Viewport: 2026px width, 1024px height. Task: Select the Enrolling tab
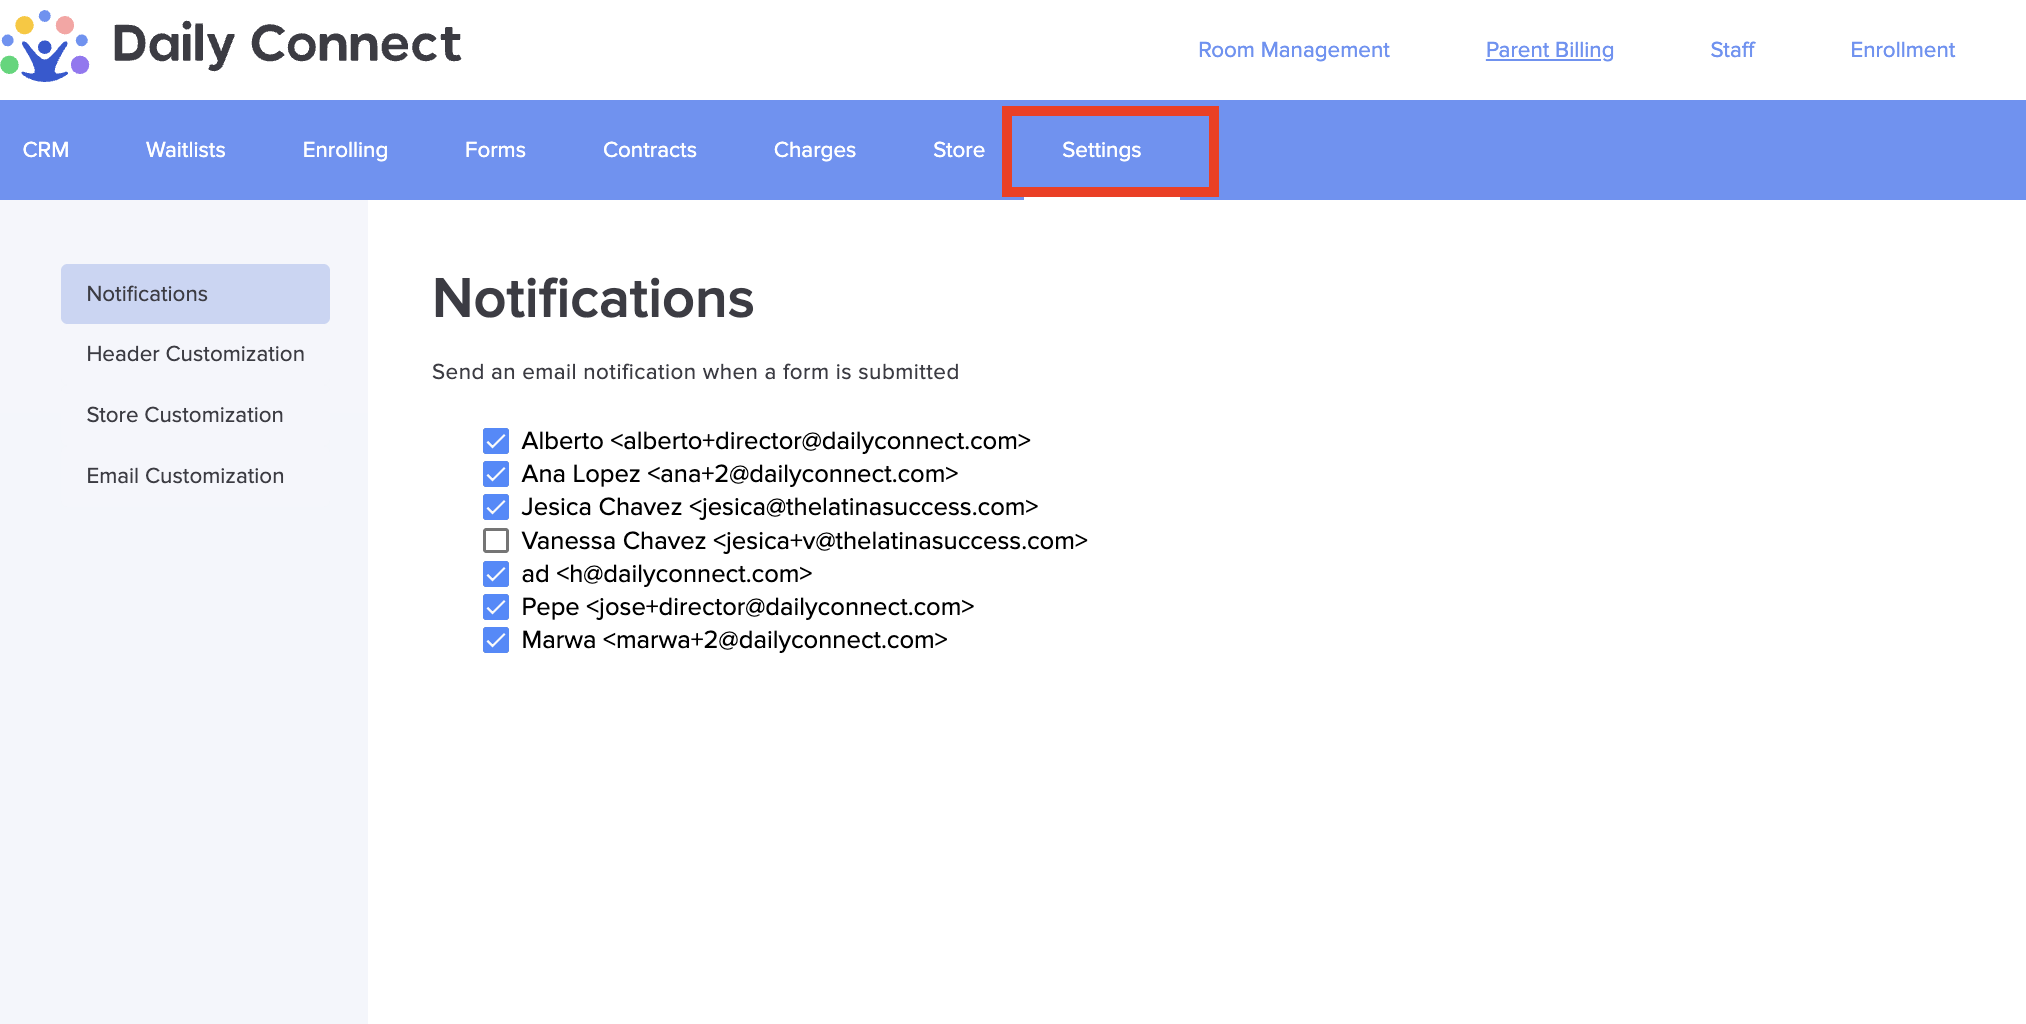coord(345,150)
